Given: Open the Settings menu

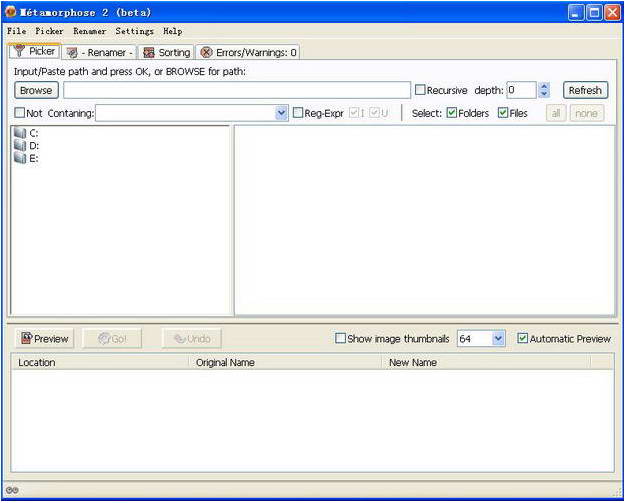Looking at the screenshot, I should pyautogui.click(x=134, y=31).
